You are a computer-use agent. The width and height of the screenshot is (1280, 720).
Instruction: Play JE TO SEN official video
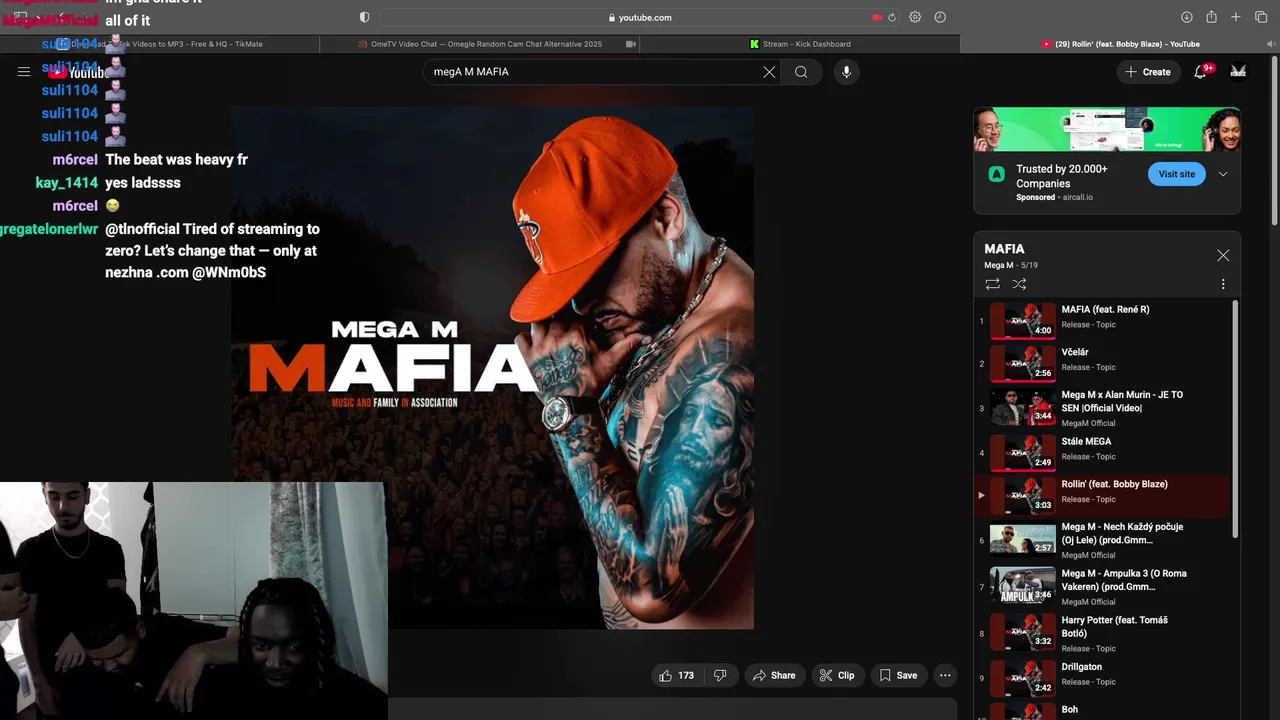1103,408
